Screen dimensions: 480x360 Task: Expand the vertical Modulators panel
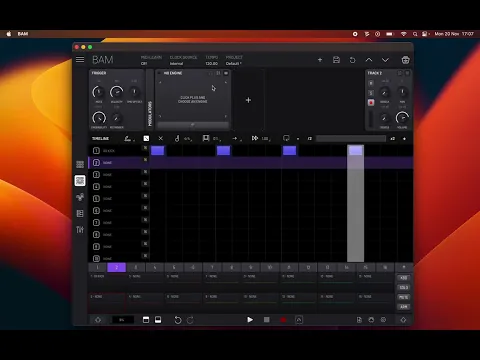point(150,100)
